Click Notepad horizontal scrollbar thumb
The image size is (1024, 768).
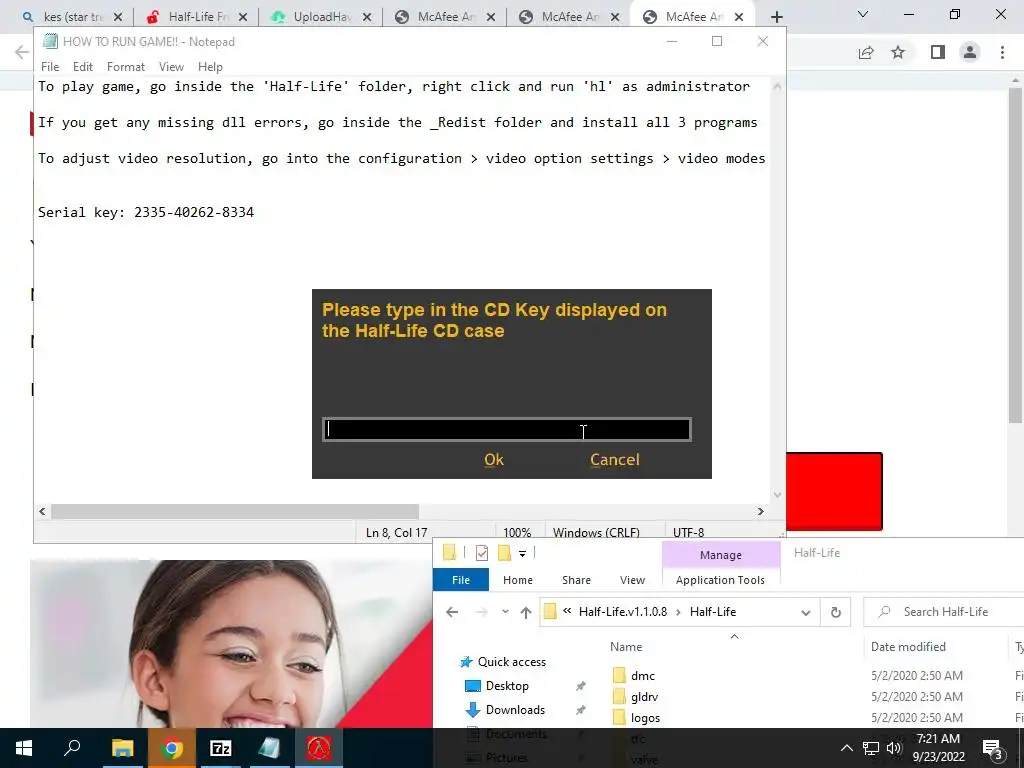tap(235, 511)
